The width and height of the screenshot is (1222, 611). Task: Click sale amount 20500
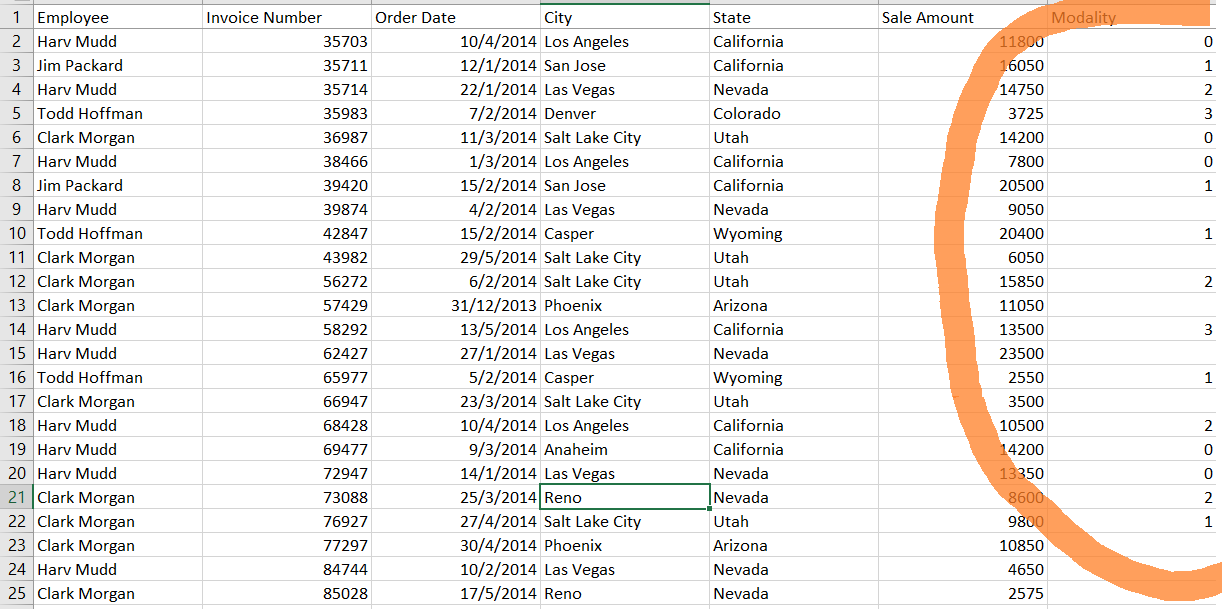coord(963,185)
